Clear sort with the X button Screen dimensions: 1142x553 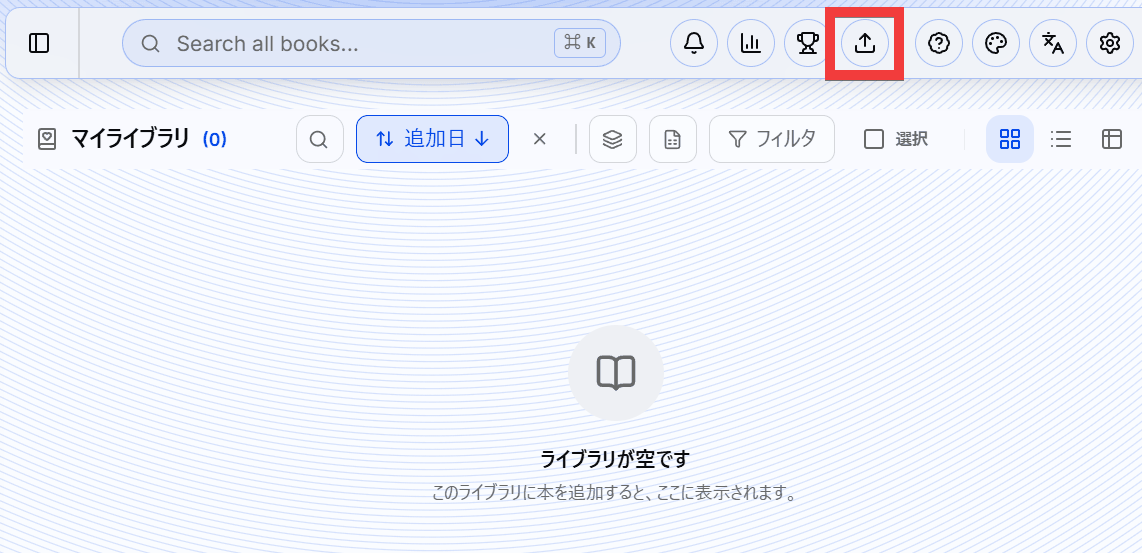pyautogui.click(x=539, y=139)
